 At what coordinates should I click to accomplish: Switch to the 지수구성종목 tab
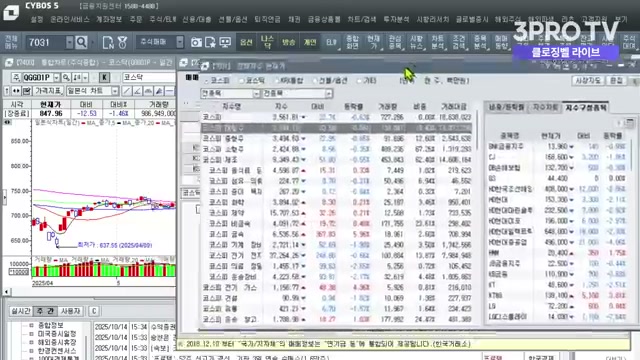click(586, 107)
